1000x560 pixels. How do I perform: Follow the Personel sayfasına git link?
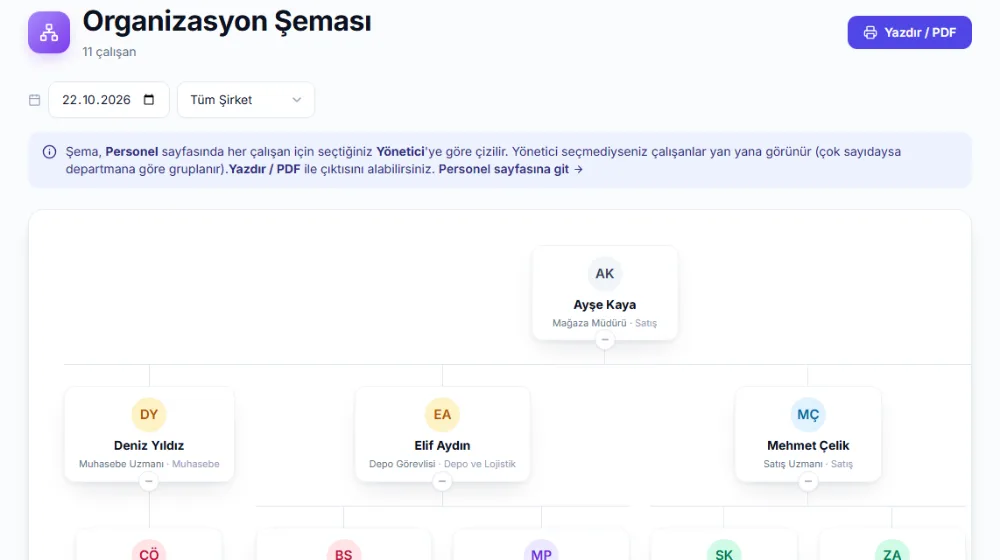(510, 169)
